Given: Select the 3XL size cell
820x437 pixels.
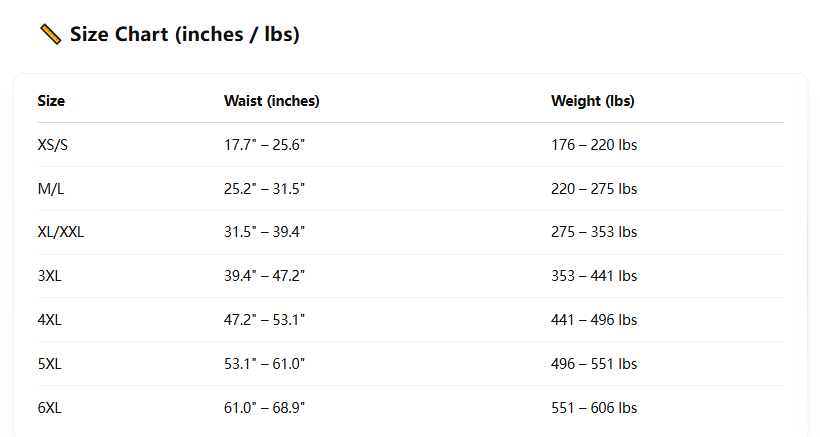Looking at the screenshot, I should [50, 276].
